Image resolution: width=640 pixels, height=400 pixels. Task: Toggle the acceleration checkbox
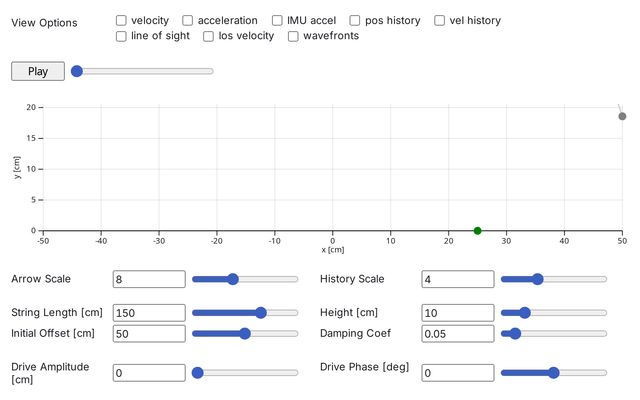click(188, 20)
